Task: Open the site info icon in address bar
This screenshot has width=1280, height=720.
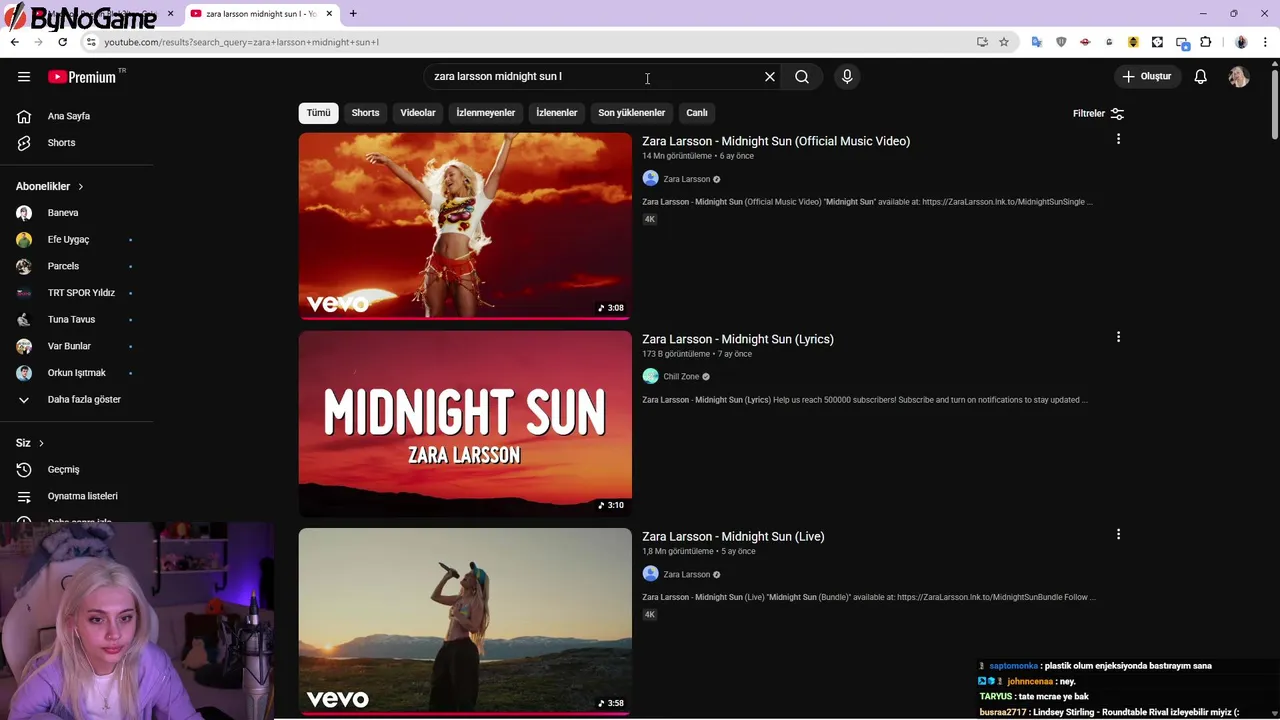Action: pos(91,42)
